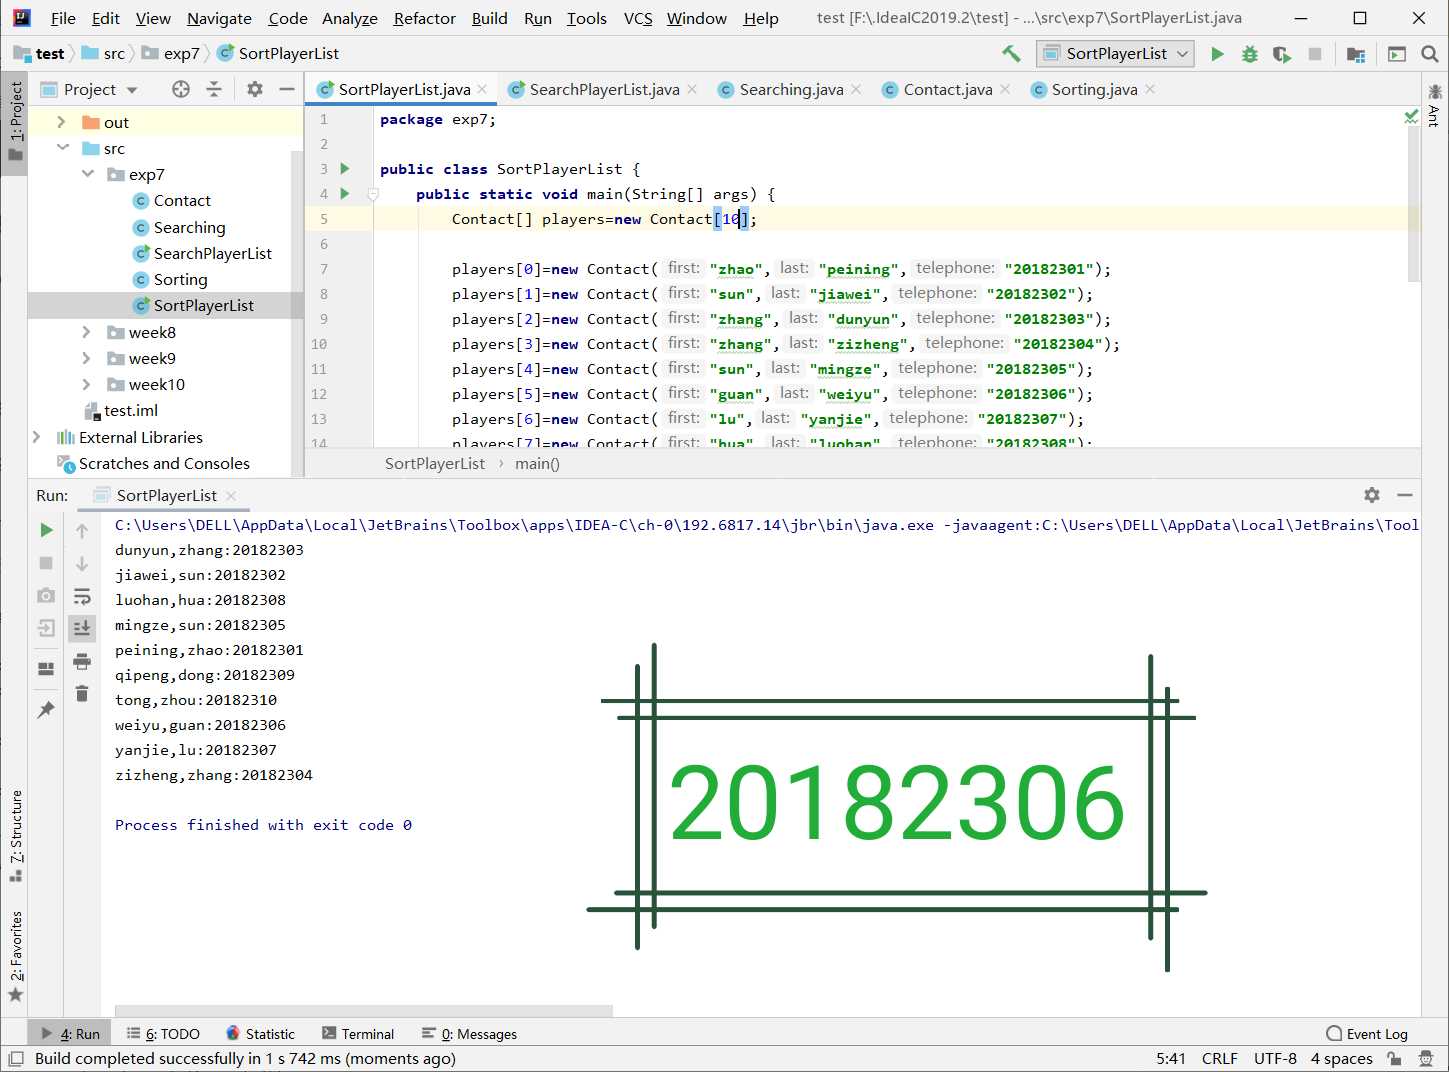Screen dimensions: 1449x1072
Task: Close the Searching.java tab
Action: [856, 89]
